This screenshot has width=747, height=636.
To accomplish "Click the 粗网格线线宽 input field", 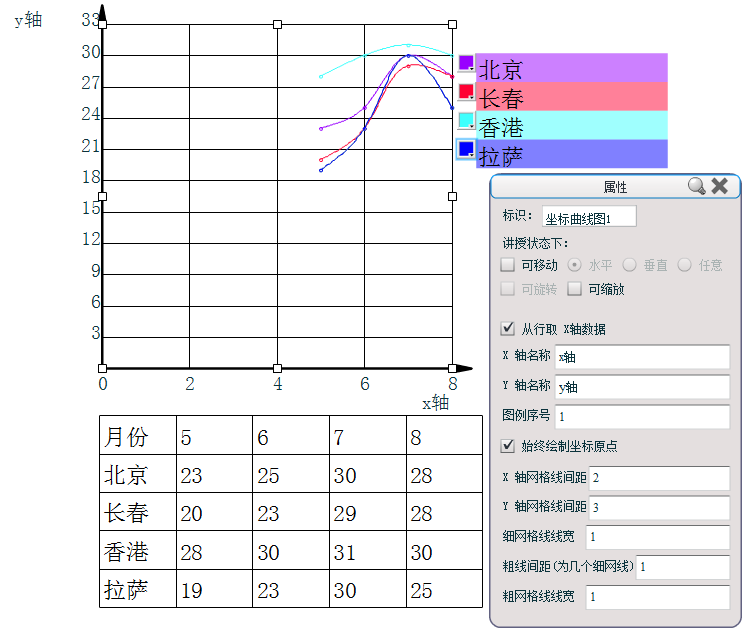I will coord(659,597).
